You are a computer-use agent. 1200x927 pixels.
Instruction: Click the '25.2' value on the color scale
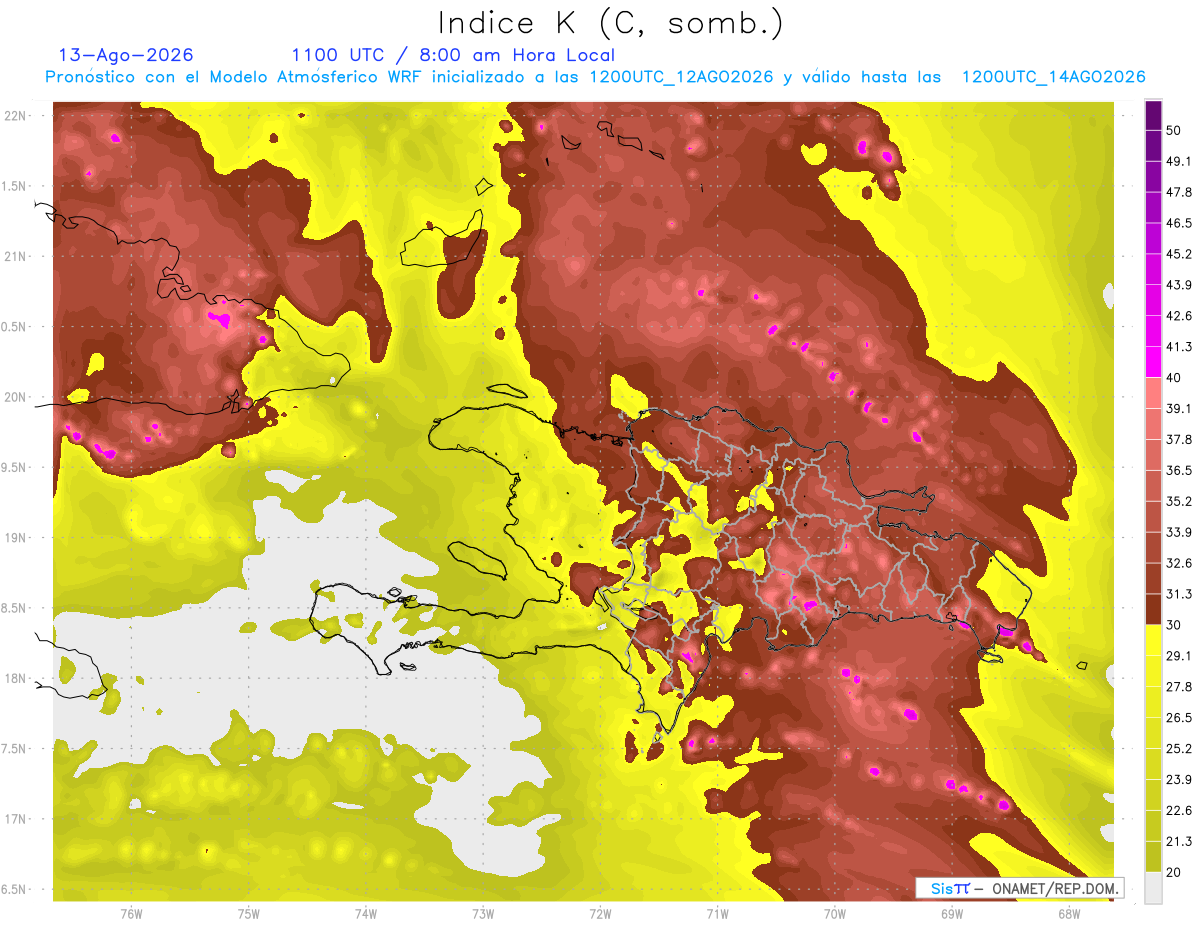tap(1178, 749)
